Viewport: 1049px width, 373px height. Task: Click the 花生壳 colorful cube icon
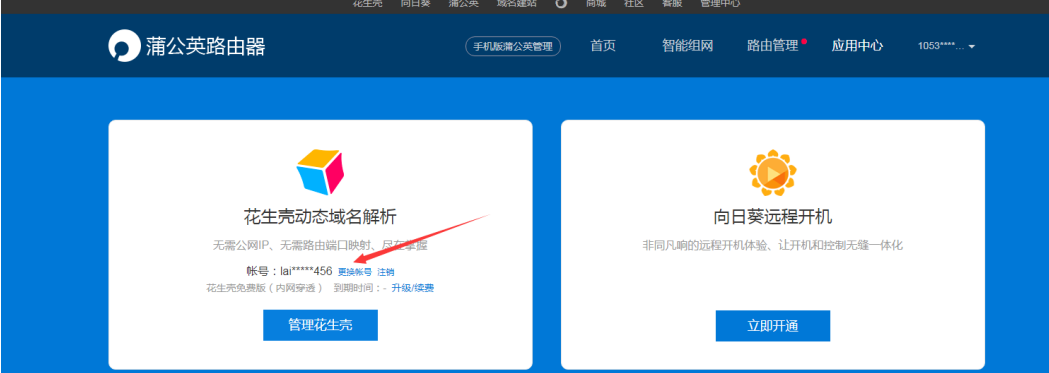(320, 172)
